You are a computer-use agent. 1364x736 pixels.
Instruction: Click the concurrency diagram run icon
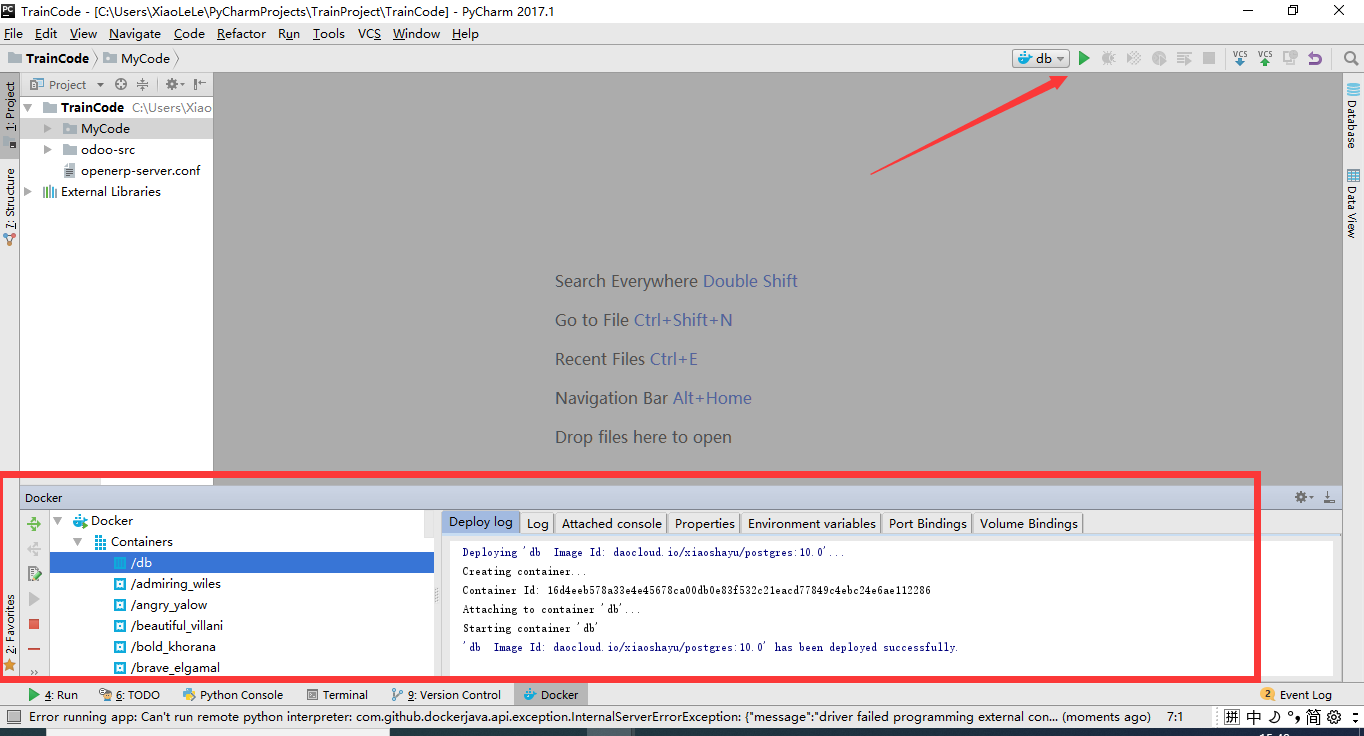coord(1183,58)
